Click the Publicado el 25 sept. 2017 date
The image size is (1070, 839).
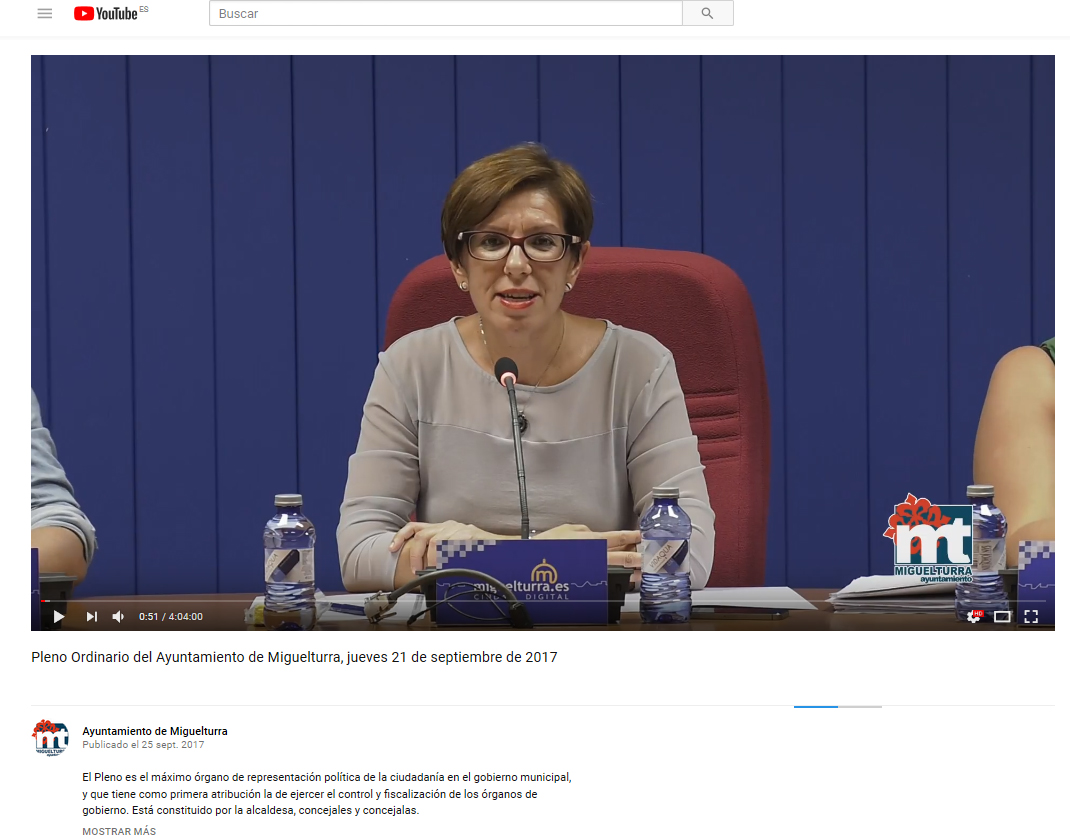[x=143, y=745]
